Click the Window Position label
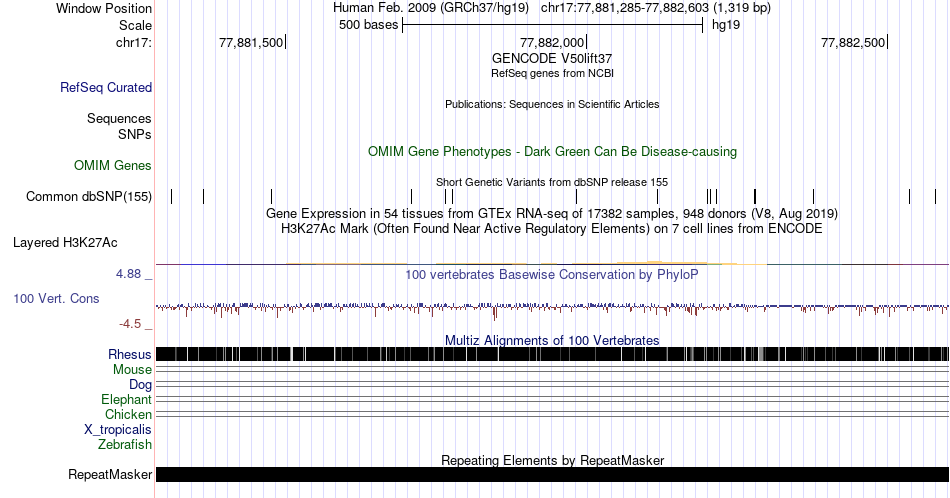The width and height of the screenshot is (950, 498). tap(104, 8)
